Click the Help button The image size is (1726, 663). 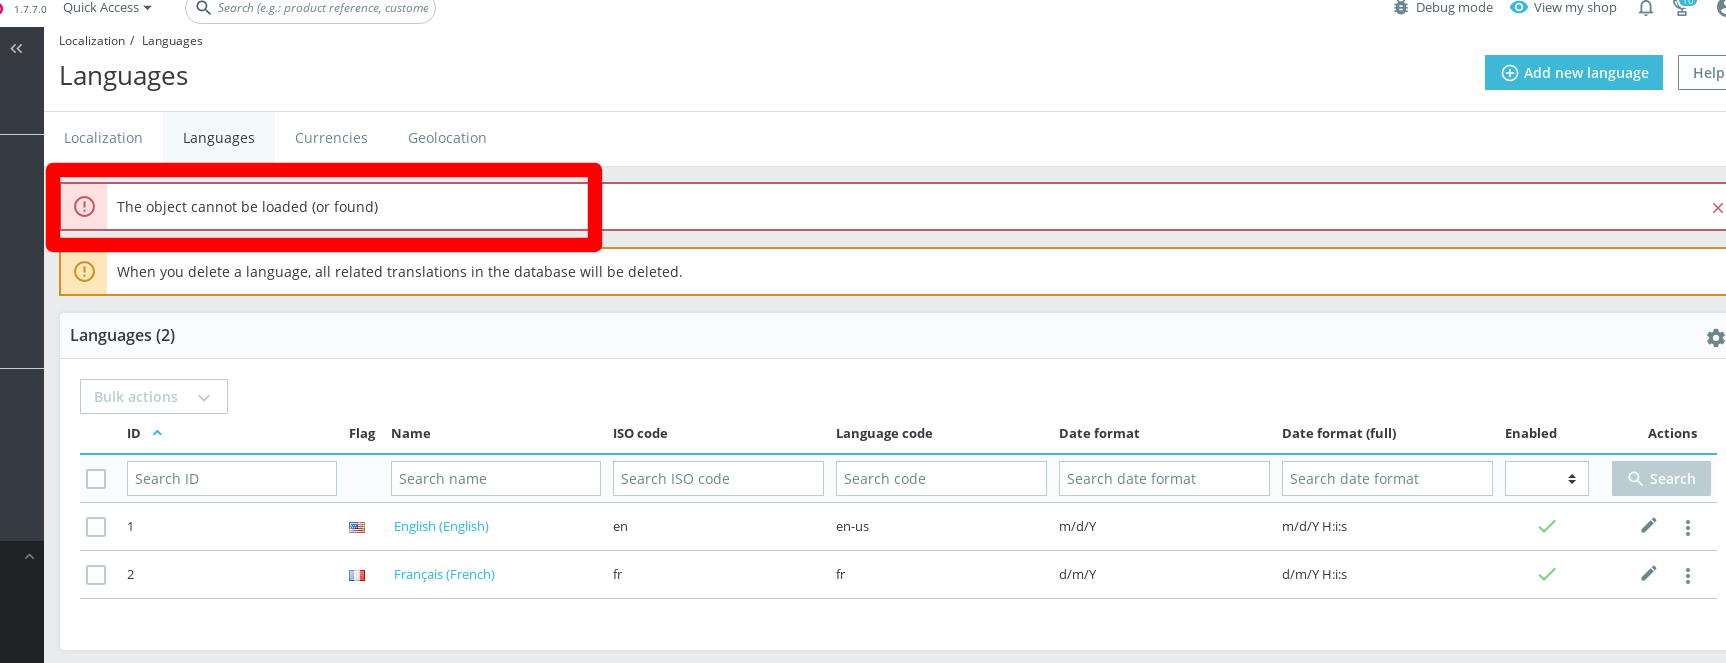coord(1703,73)
